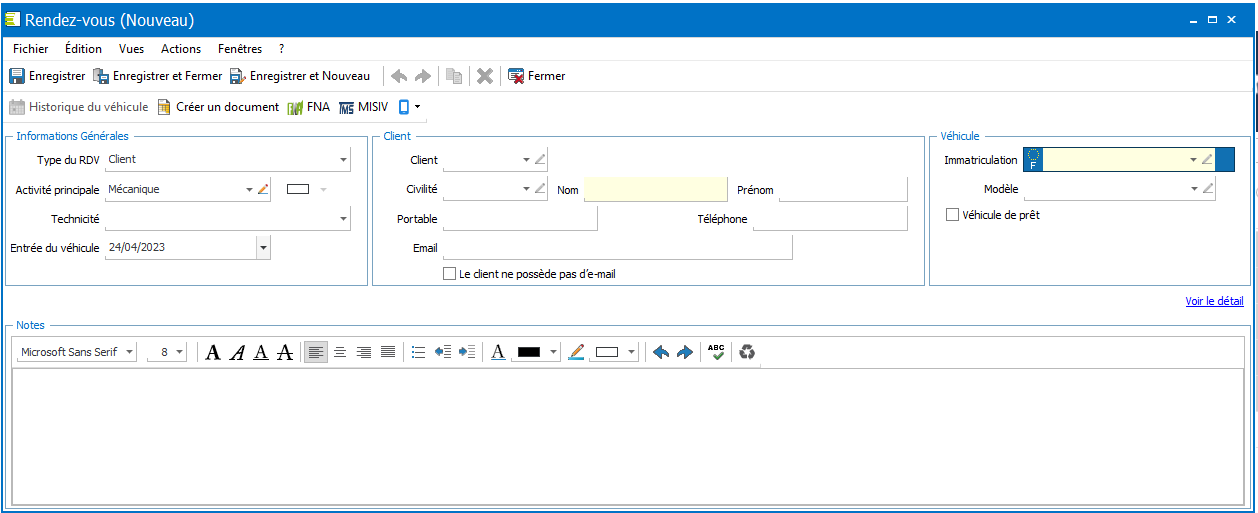Click edit pencil icon beside Client field
This screenshot has width=1258, height=513.
coord(540,159)
